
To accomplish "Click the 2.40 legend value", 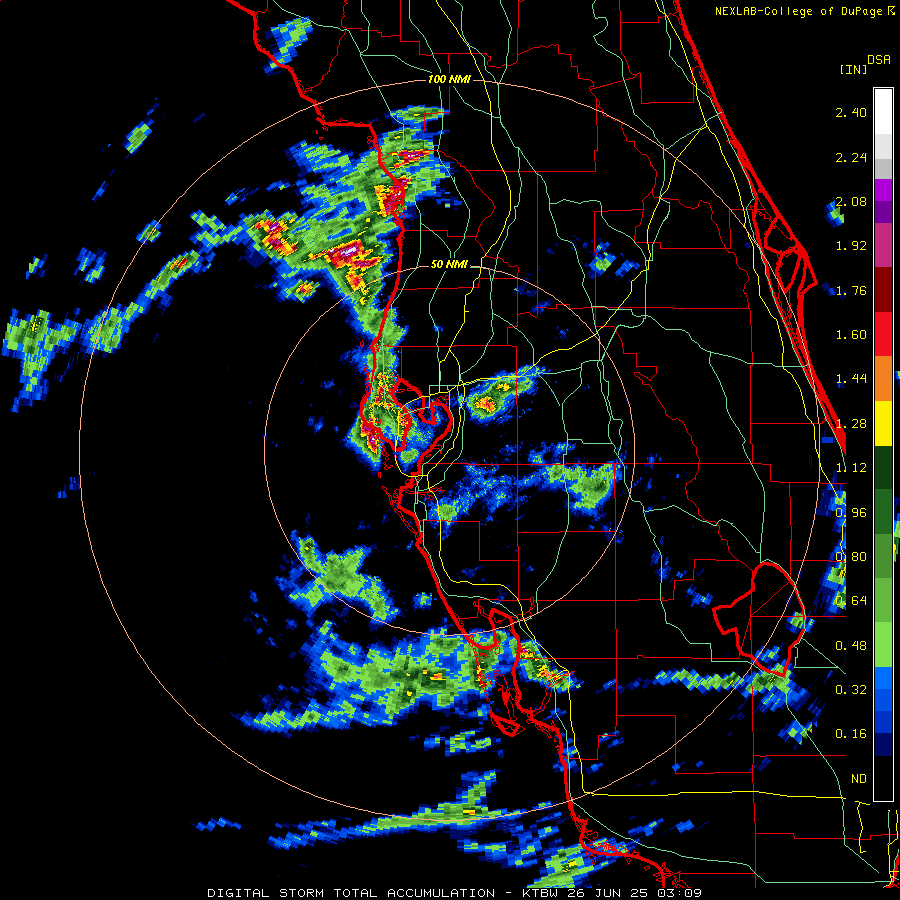I will click(x=851, y=112).
